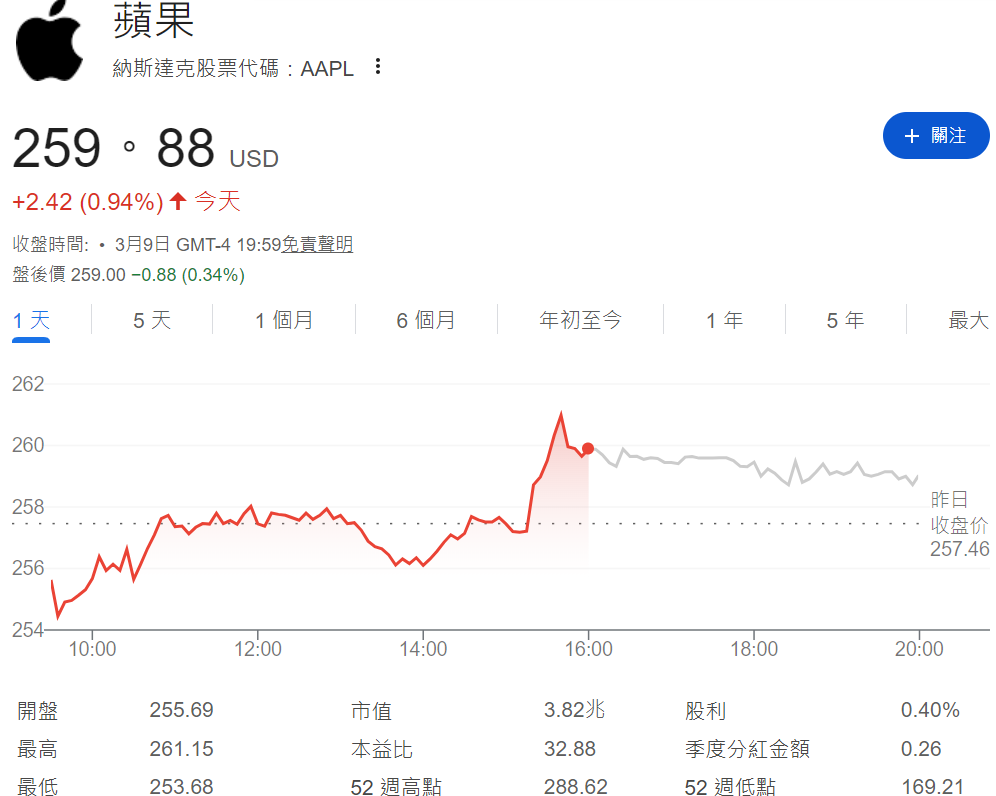996x796 pixels.
Task: Select the 6 個月 time range
Action: pos(426,320)
